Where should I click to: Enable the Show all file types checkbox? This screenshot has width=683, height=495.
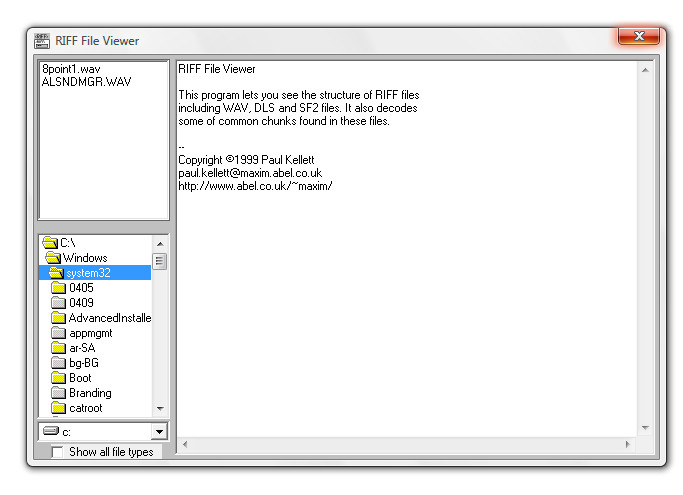tap(57, 452)
